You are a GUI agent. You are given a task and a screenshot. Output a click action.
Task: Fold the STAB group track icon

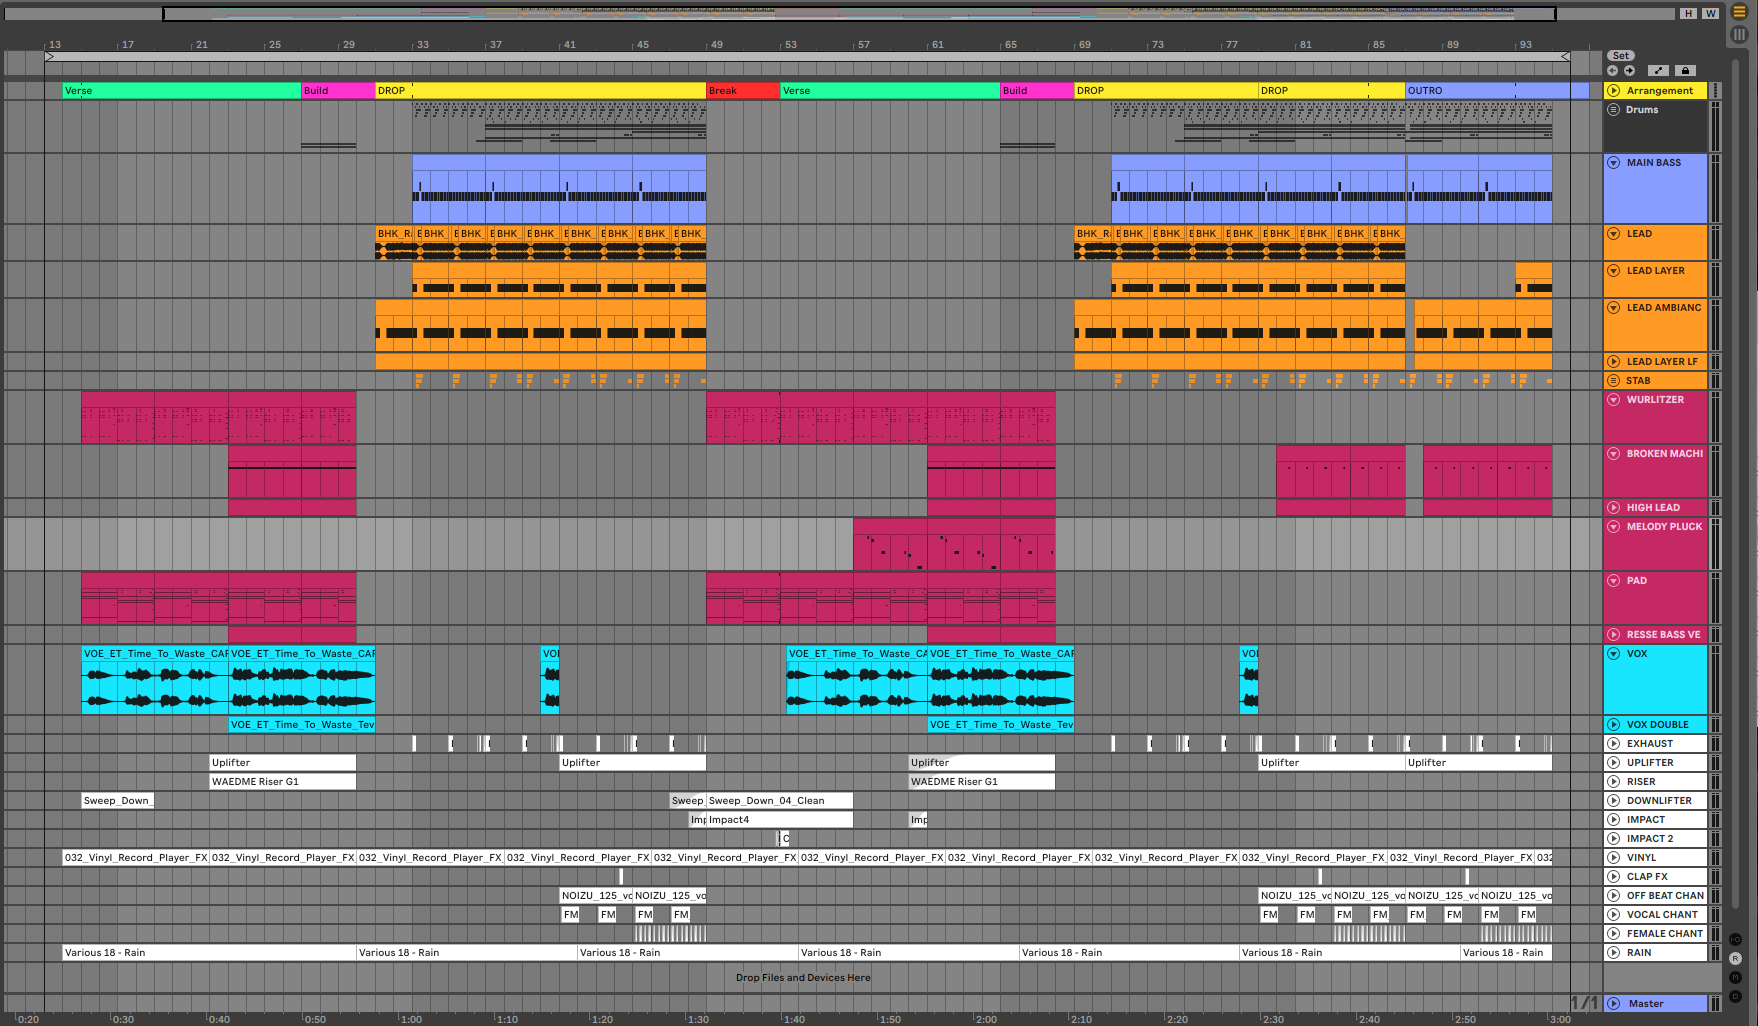click(x=1613, y=381)
